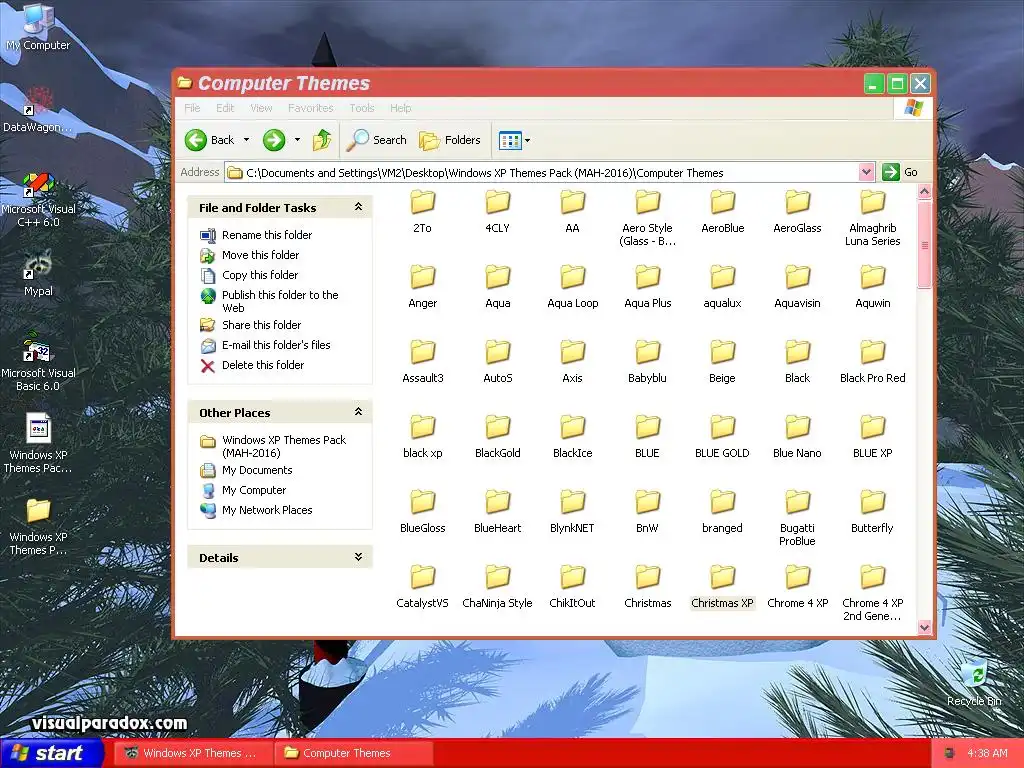Select Mypal desktop icon
Viewport: 1024px width, 768px height.
[38, 274]
